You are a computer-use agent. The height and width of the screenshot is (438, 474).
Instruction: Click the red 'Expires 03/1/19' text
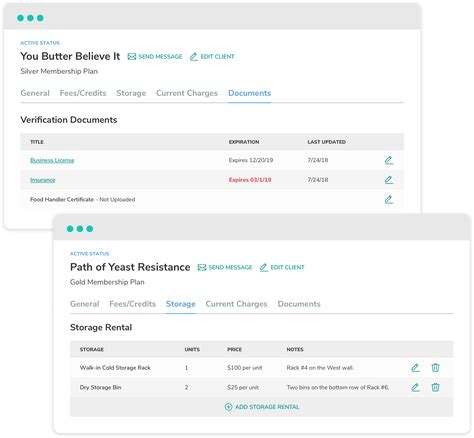[250, 180]
